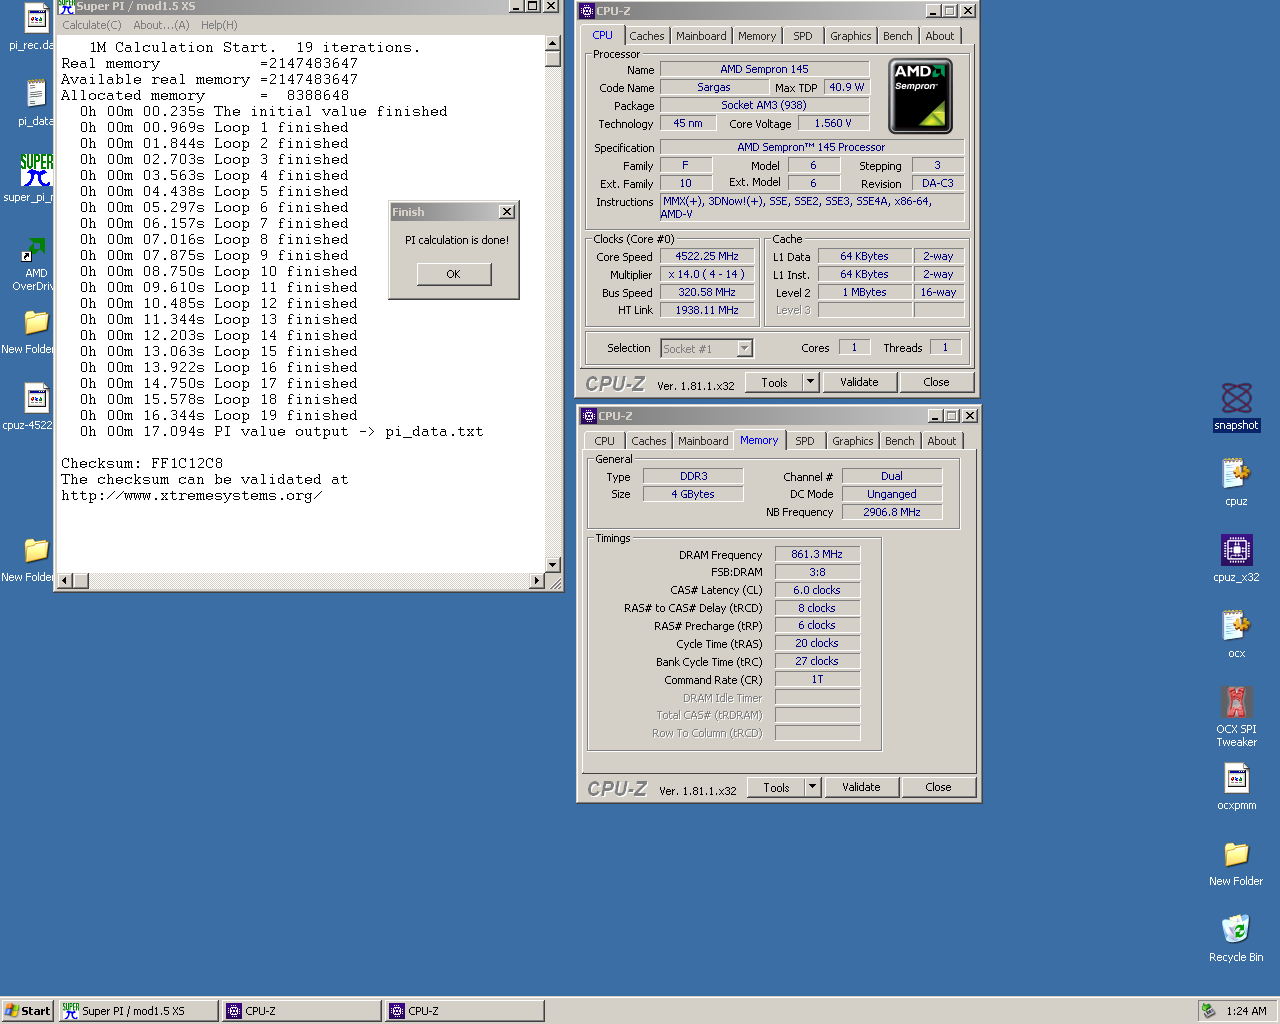Switch to Memory tab in upper CPU-Z
1280x1024 pixels.
click(757, 36)
